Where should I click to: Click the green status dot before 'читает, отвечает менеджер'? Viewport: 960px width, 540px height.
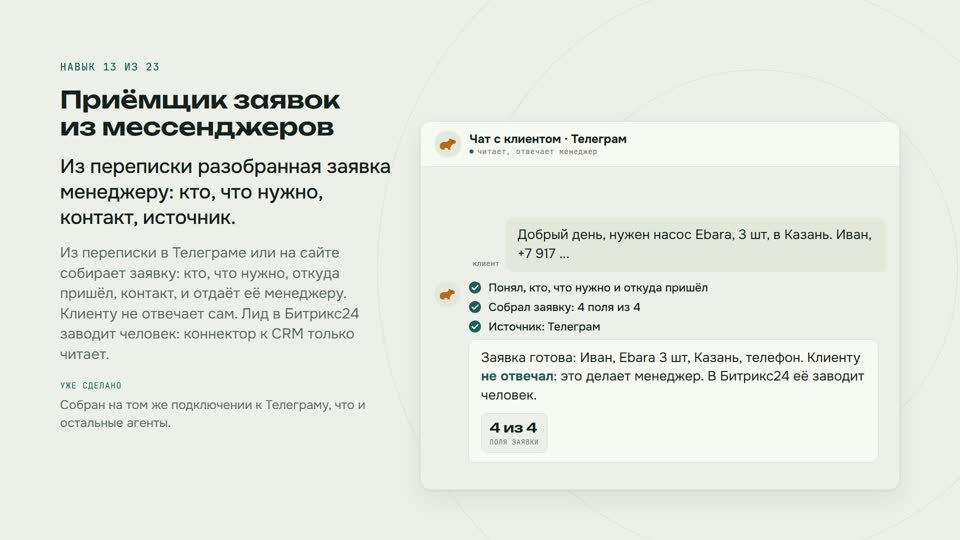coord(471,151)
